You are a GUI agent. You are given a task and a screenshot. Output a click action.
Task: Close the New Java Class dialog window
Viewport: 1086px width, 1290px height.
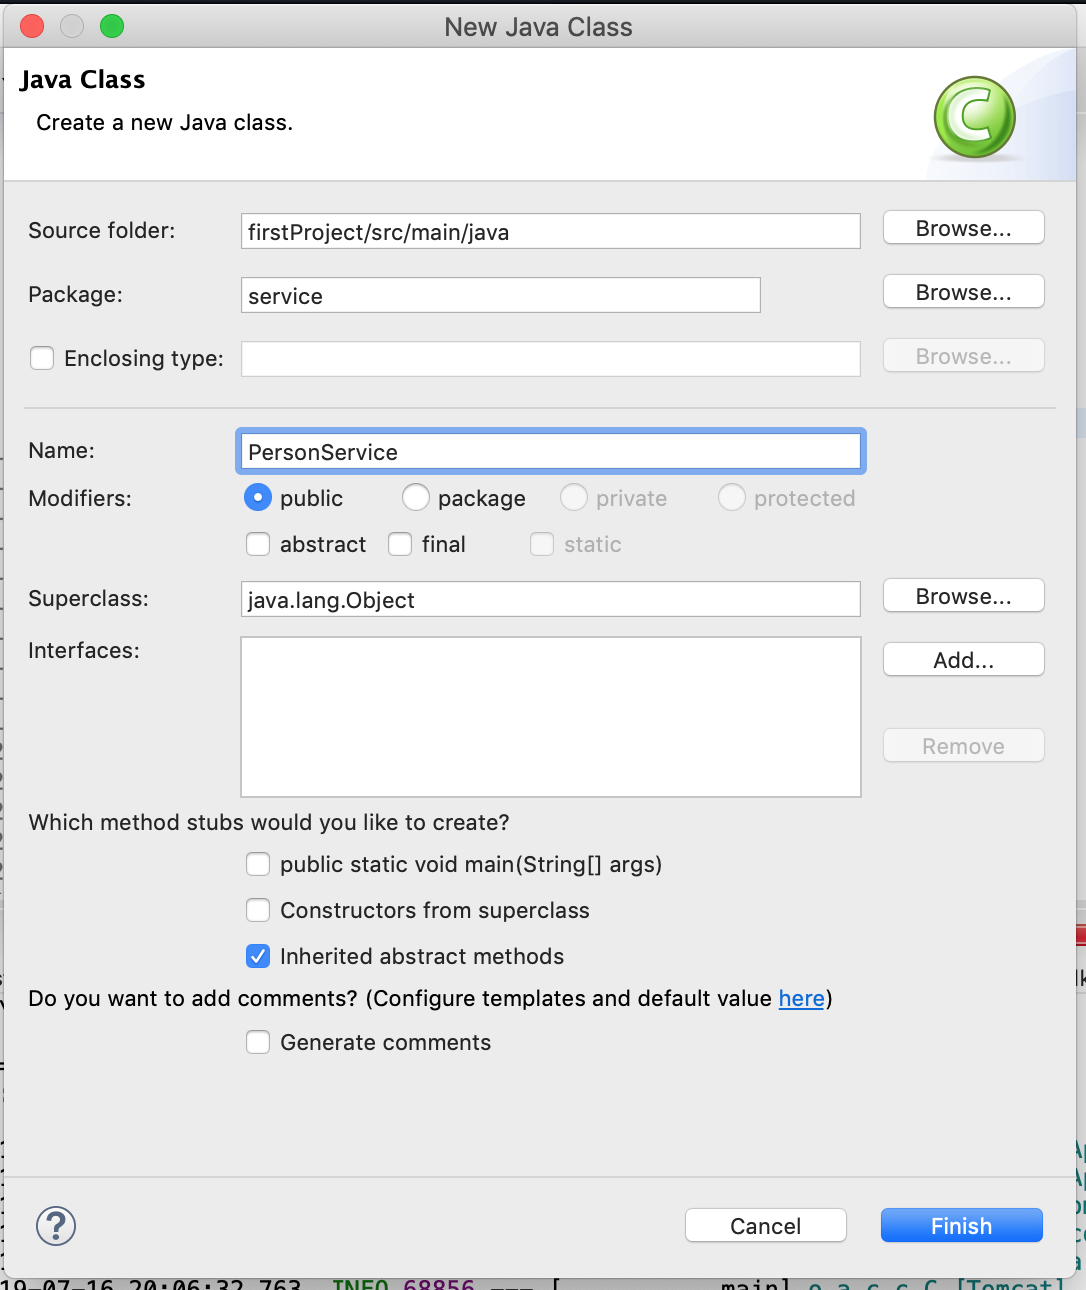click(32, 26)
